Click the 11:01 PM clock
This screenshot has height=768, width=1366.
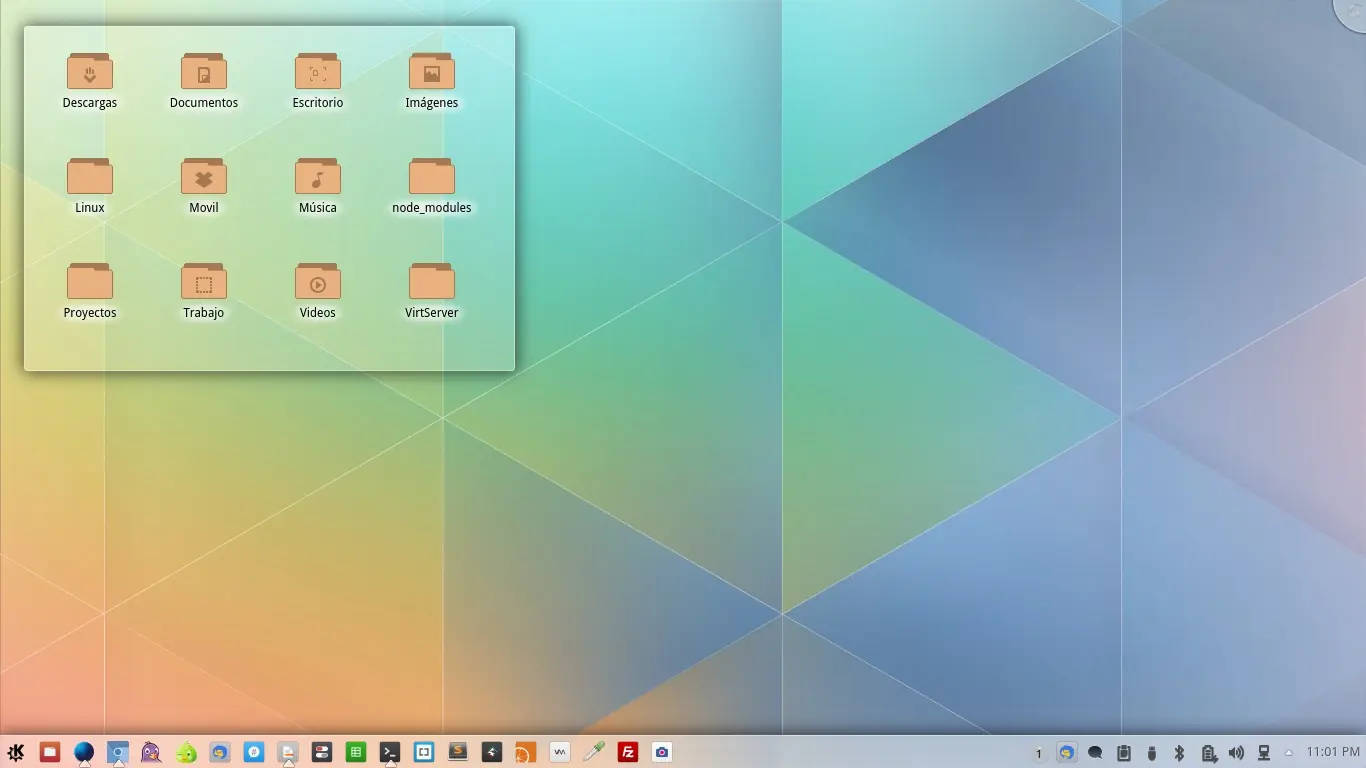[x=1333, y=752]
